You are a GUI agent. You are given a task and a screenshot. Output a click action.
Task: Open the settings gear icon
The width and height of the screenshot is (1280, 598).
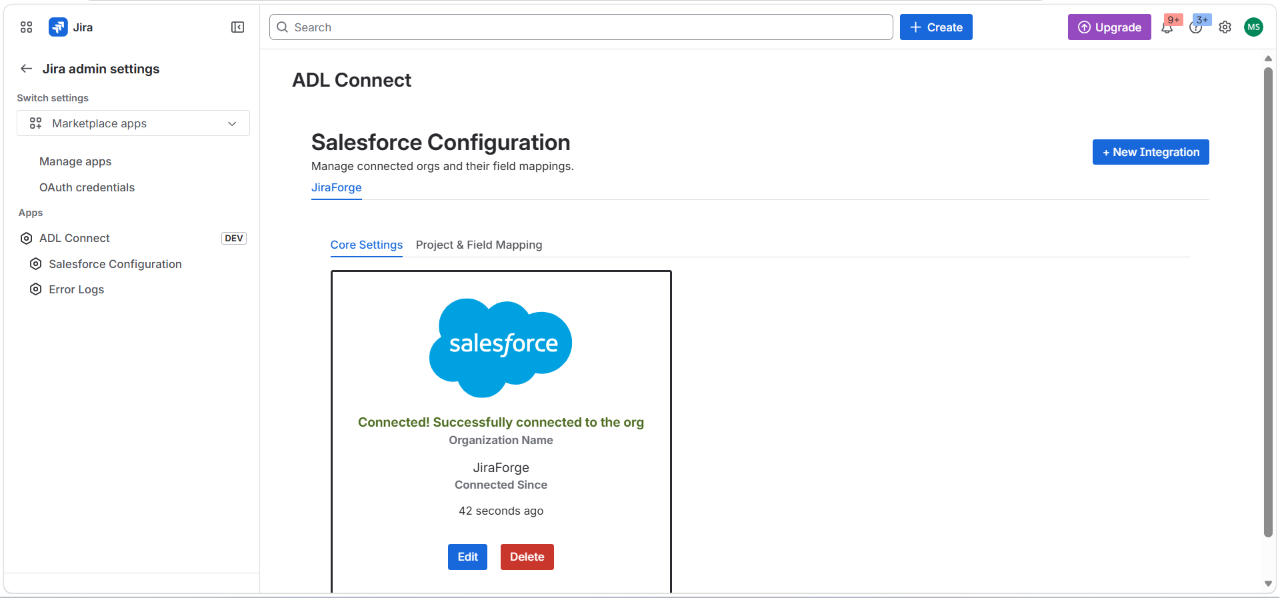pos(1225,27)
